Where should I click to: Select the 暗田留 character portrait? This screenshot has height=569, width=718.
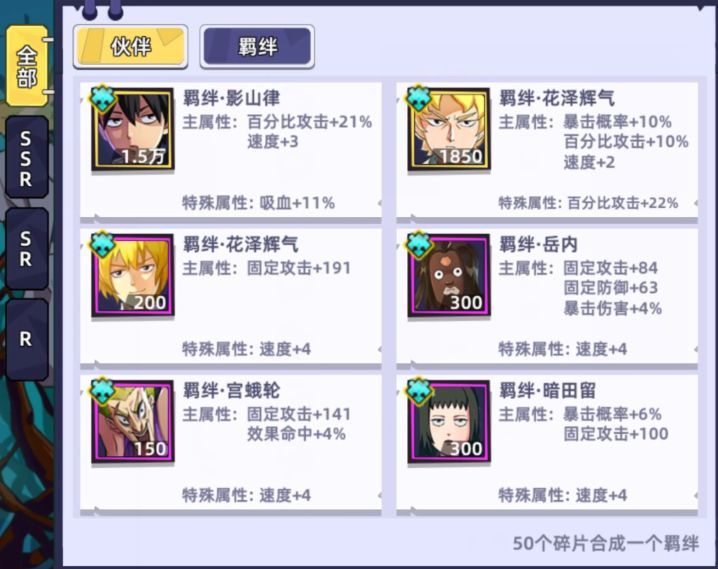pyautogui.click(x=449, y=422)
